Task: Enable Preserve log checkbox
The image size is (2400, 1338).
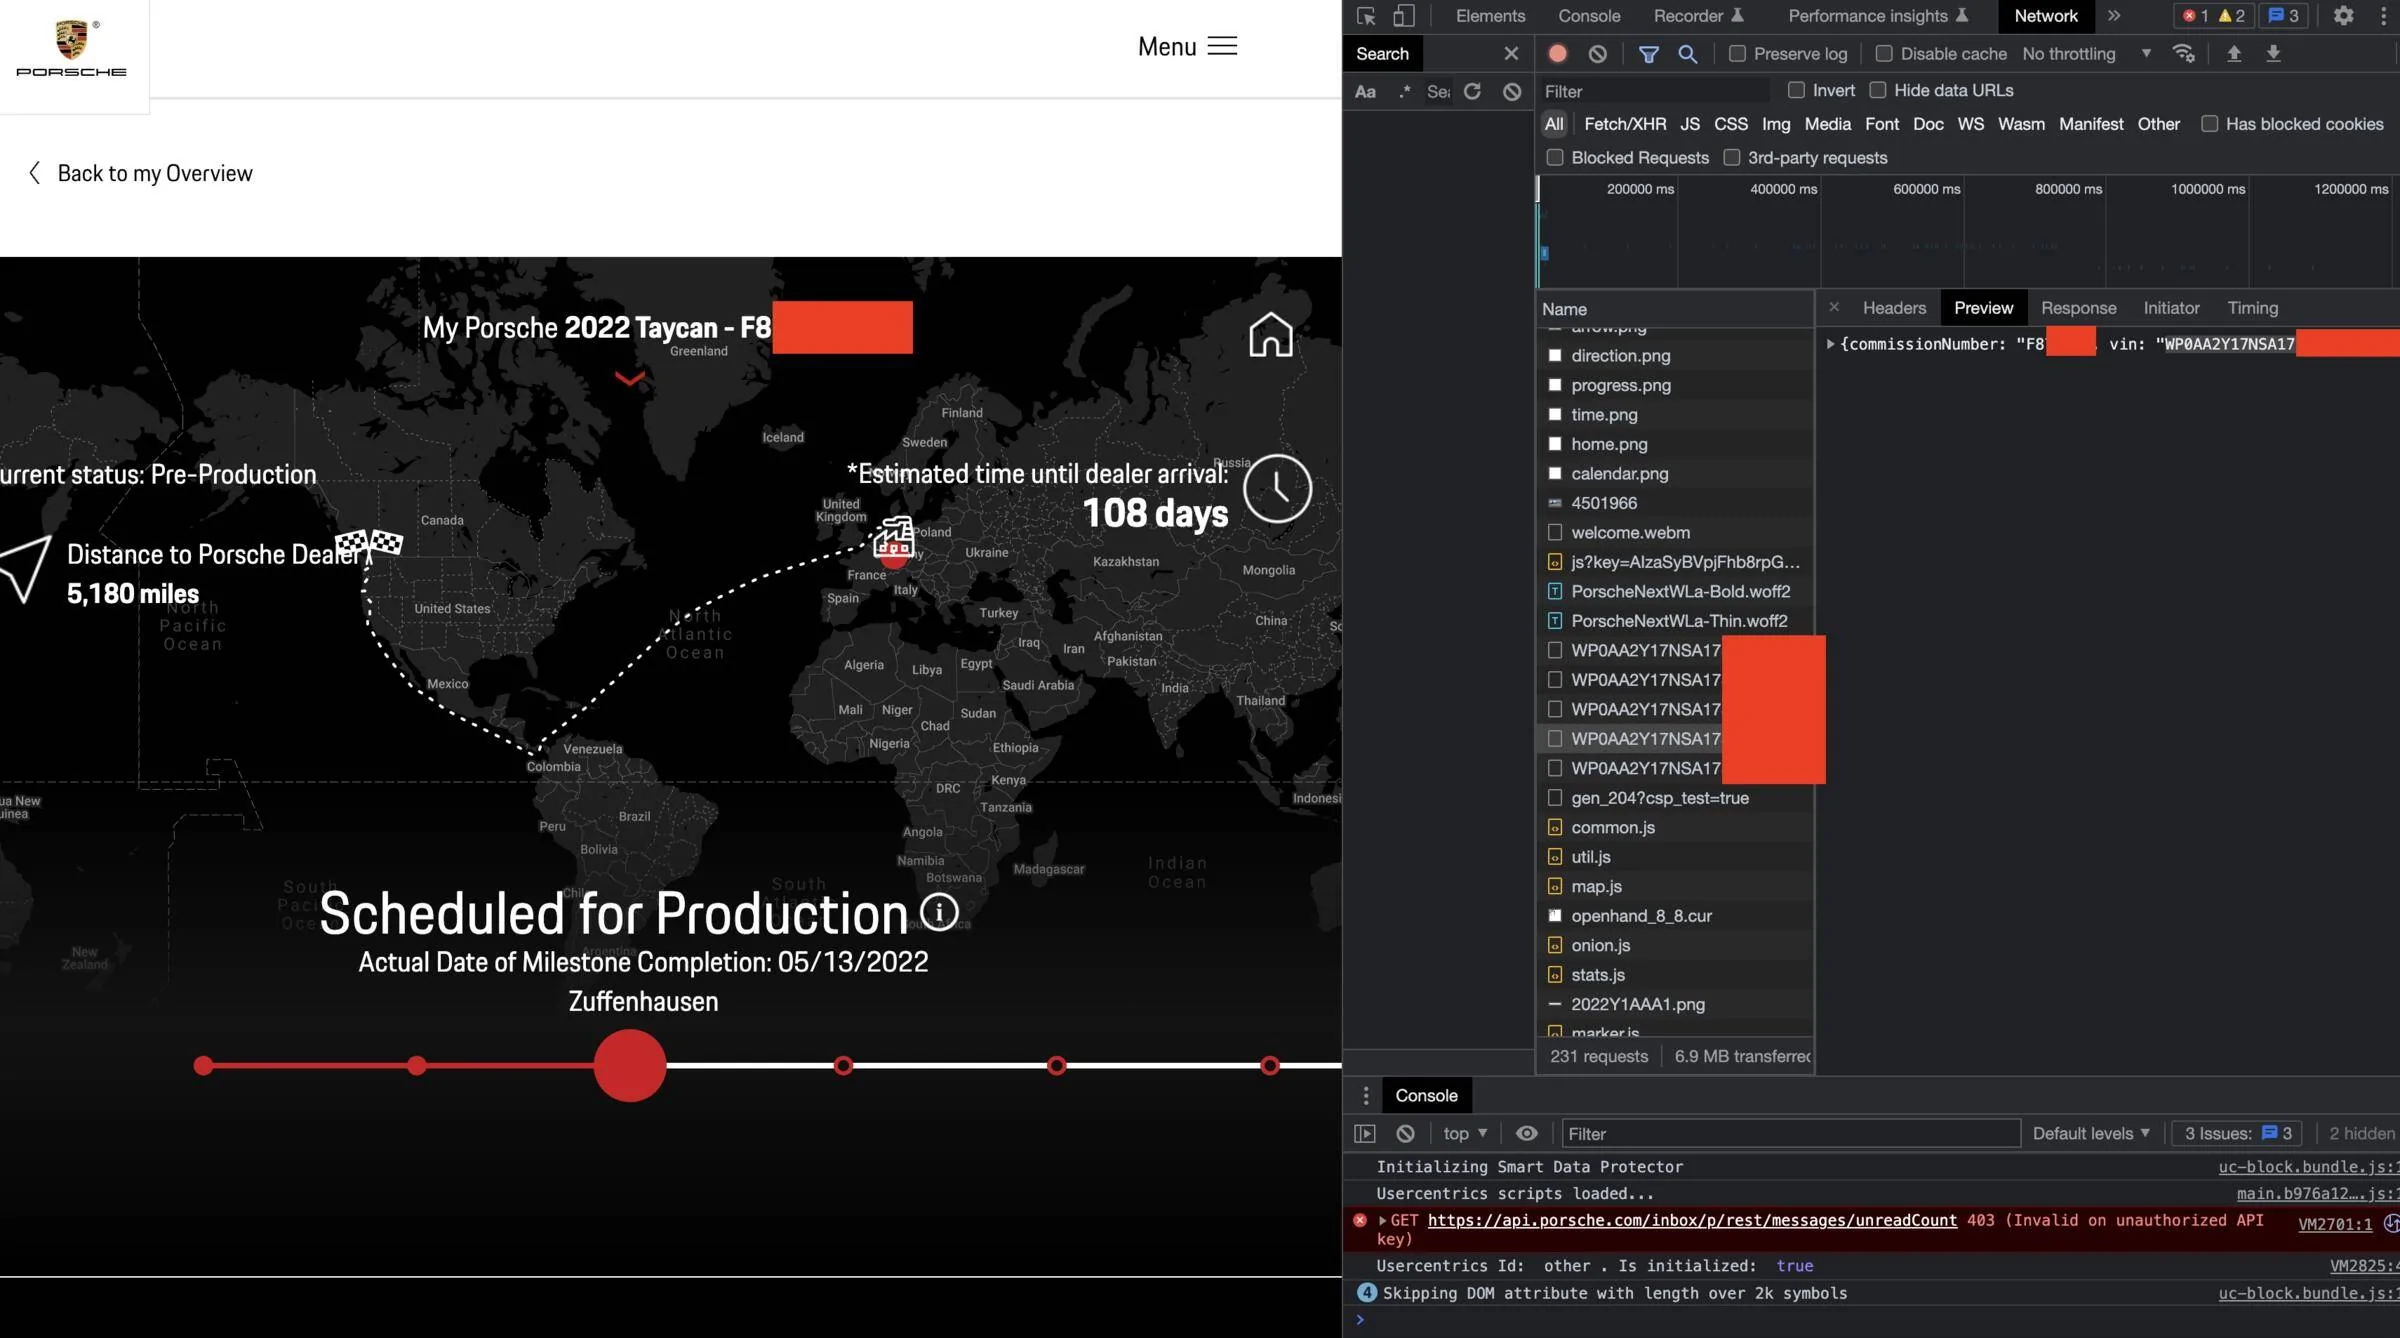Action: coord(1737,54)
